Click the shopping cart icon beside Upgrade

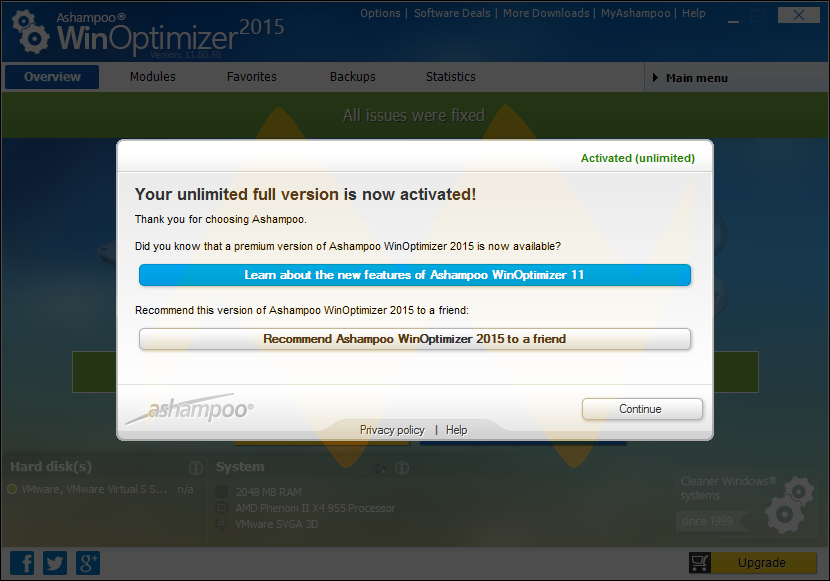(x=700, y=562)
